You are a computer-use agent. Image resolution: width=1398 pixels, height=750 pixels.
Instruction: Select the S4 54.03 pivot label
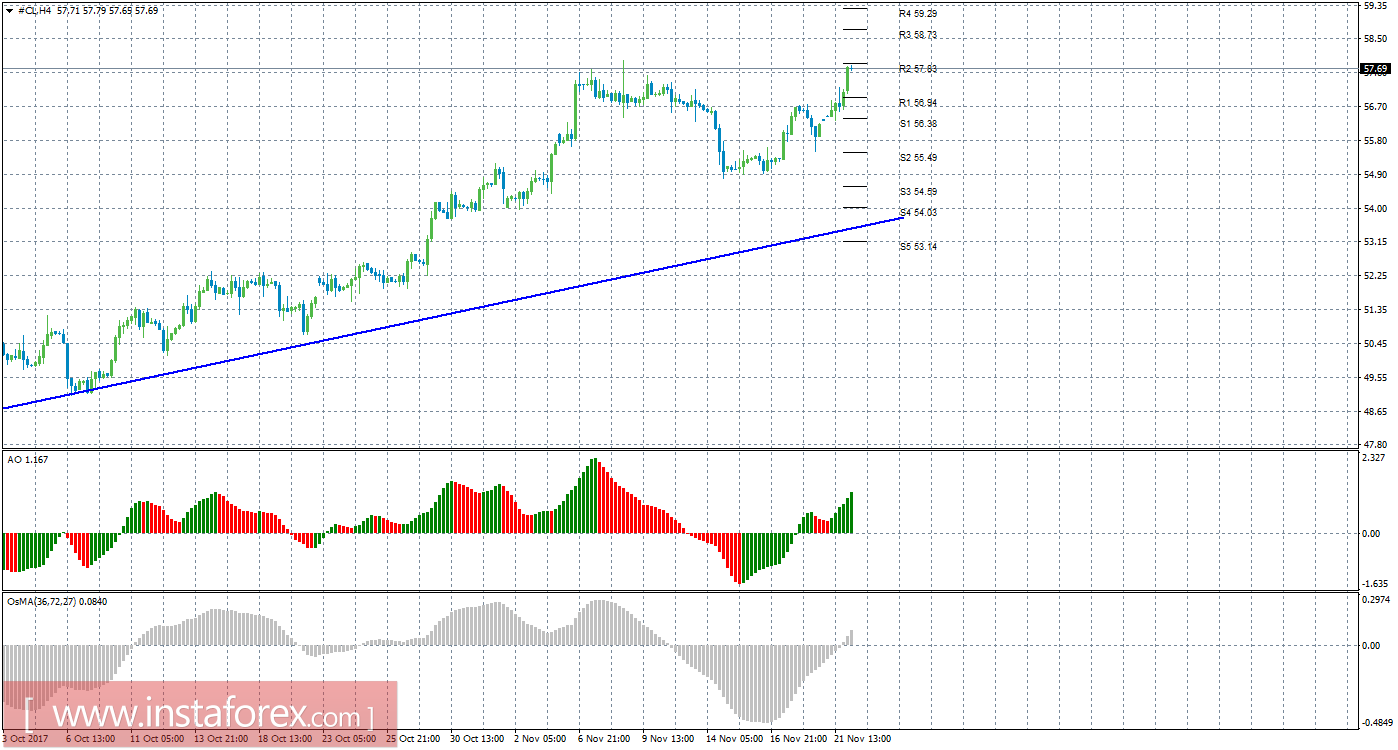point(918,213)
